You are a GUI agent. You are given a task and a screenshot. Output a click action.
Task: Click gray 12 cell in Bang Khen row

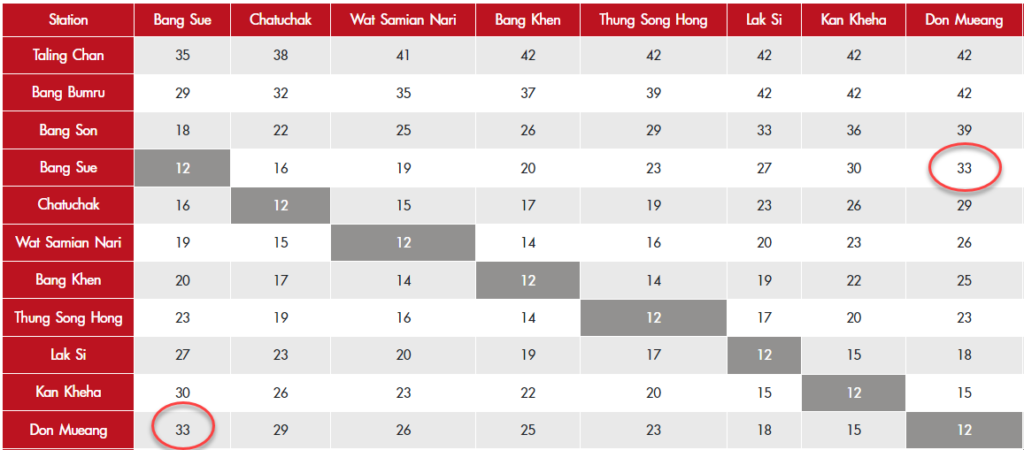pos(528,280)
